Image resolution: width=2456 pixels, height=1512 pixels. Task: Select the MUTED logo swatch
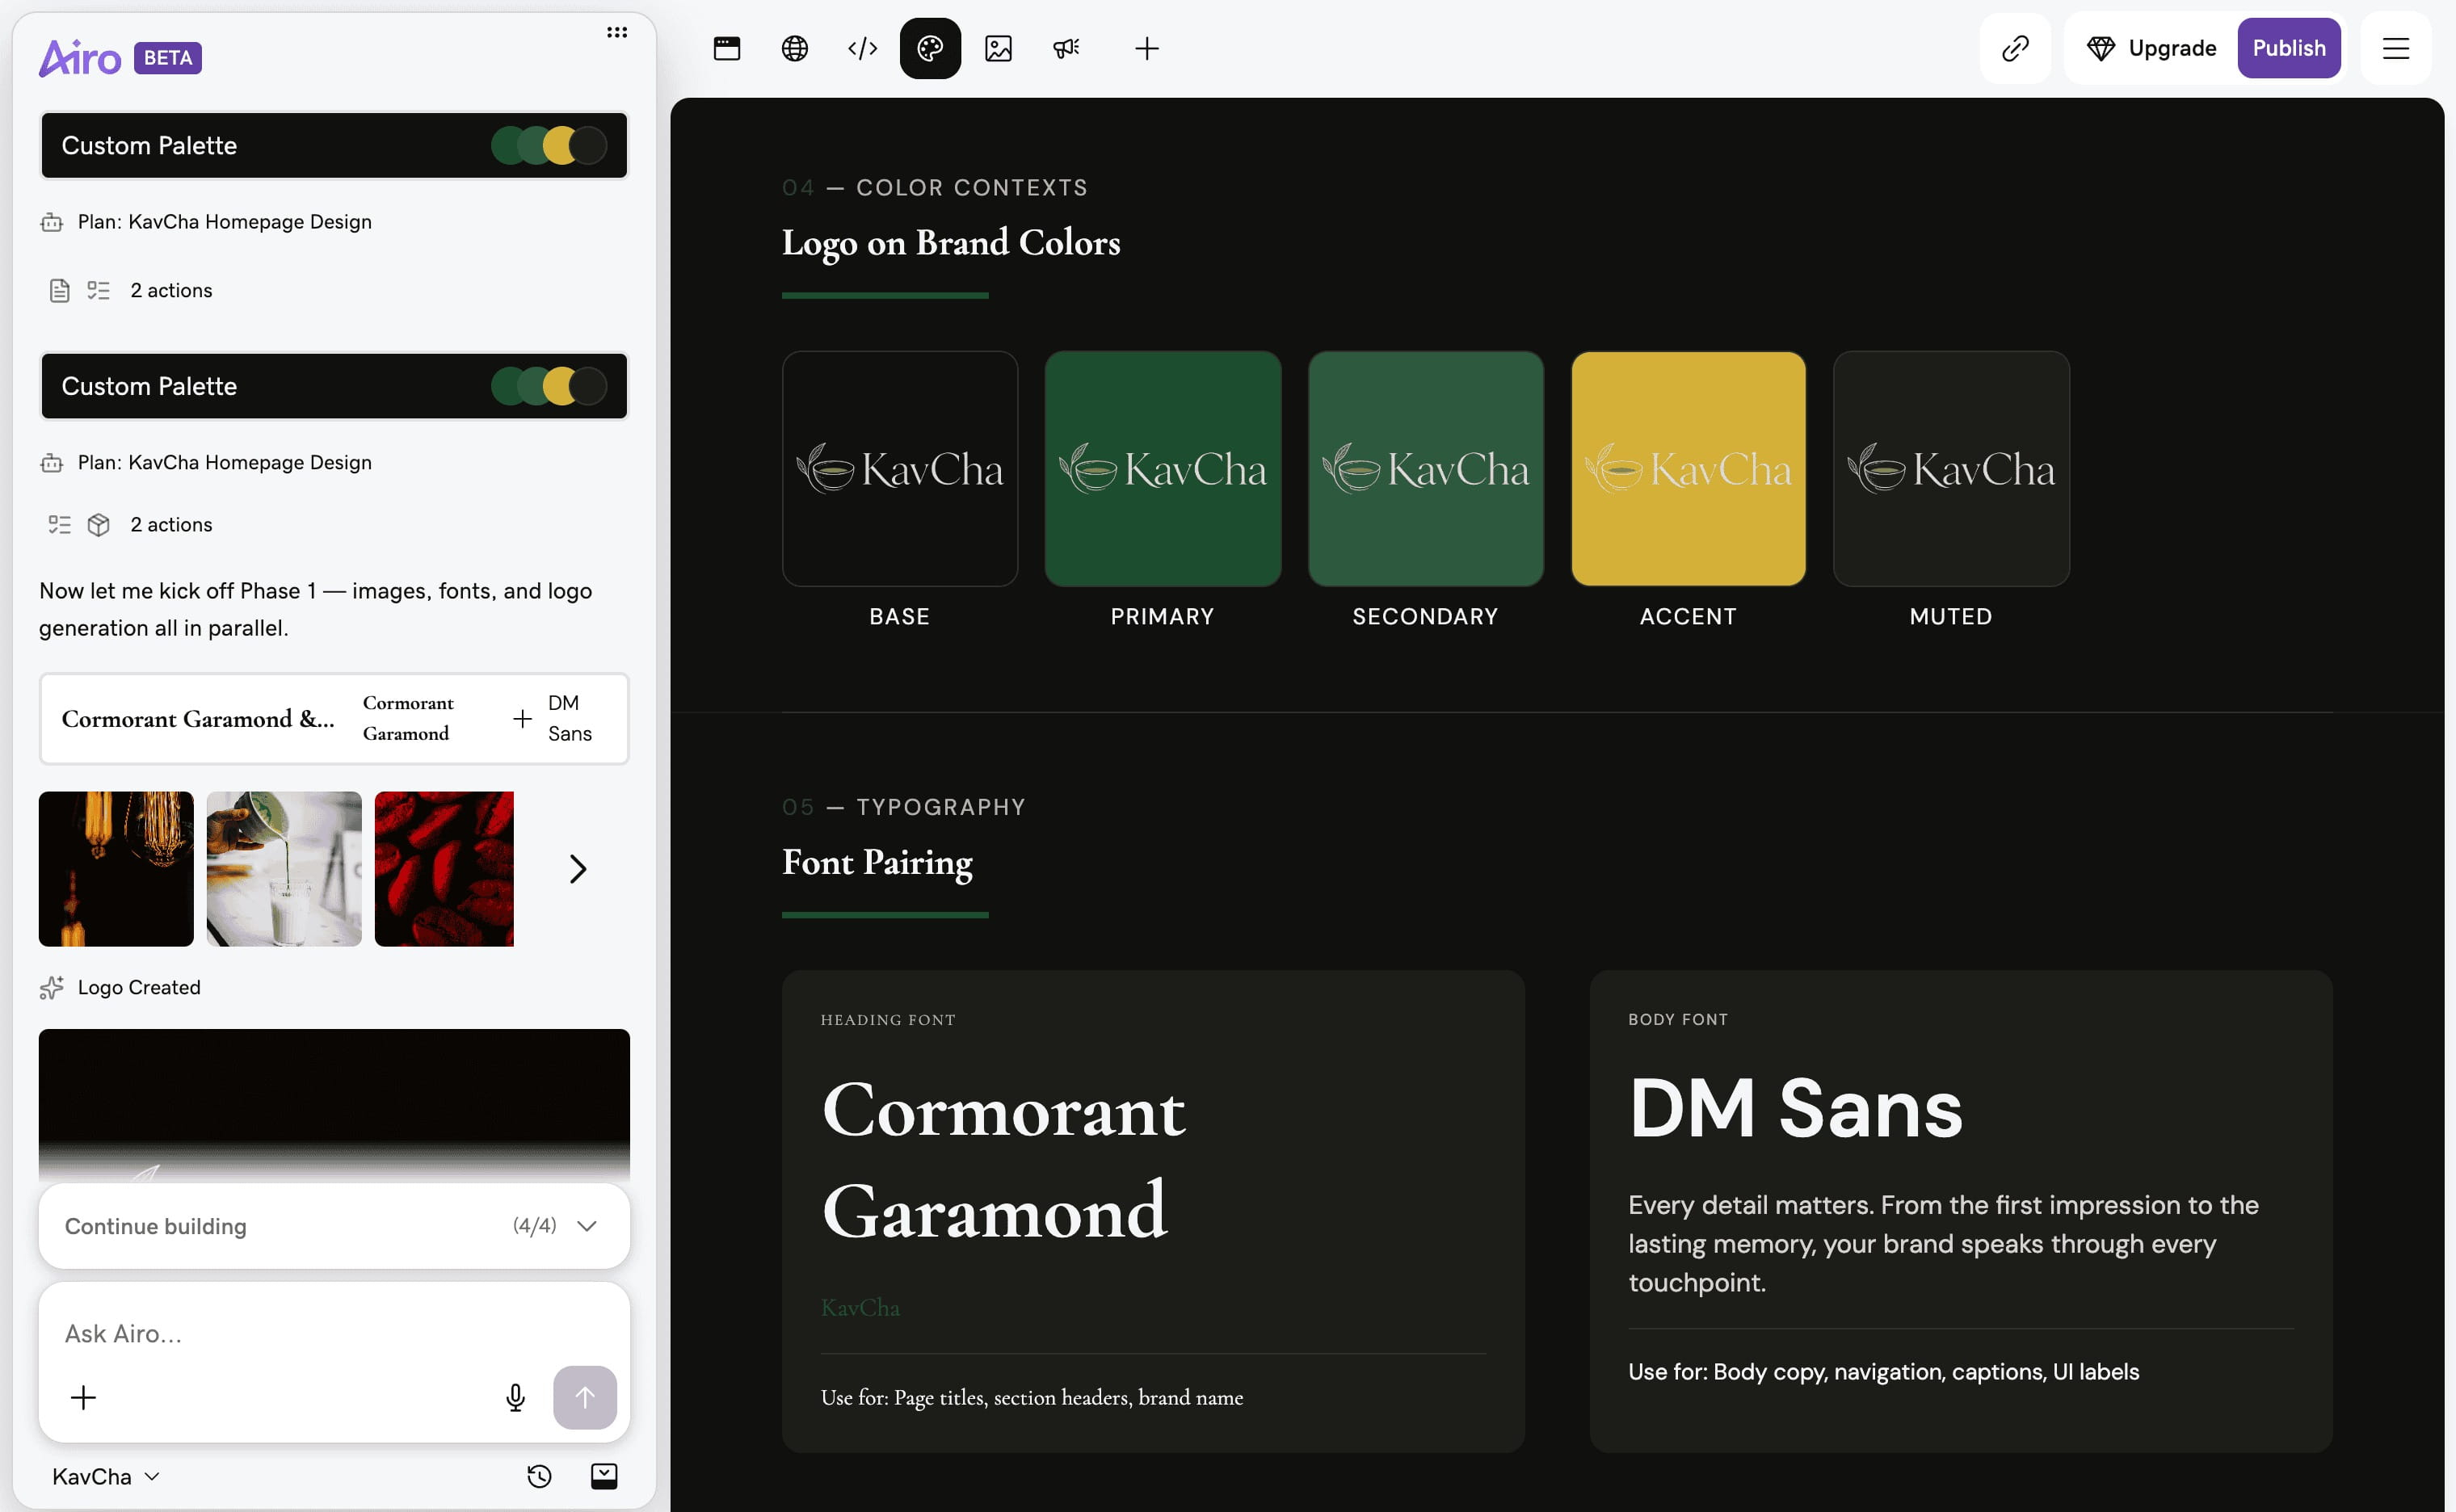pos(1951,469)
